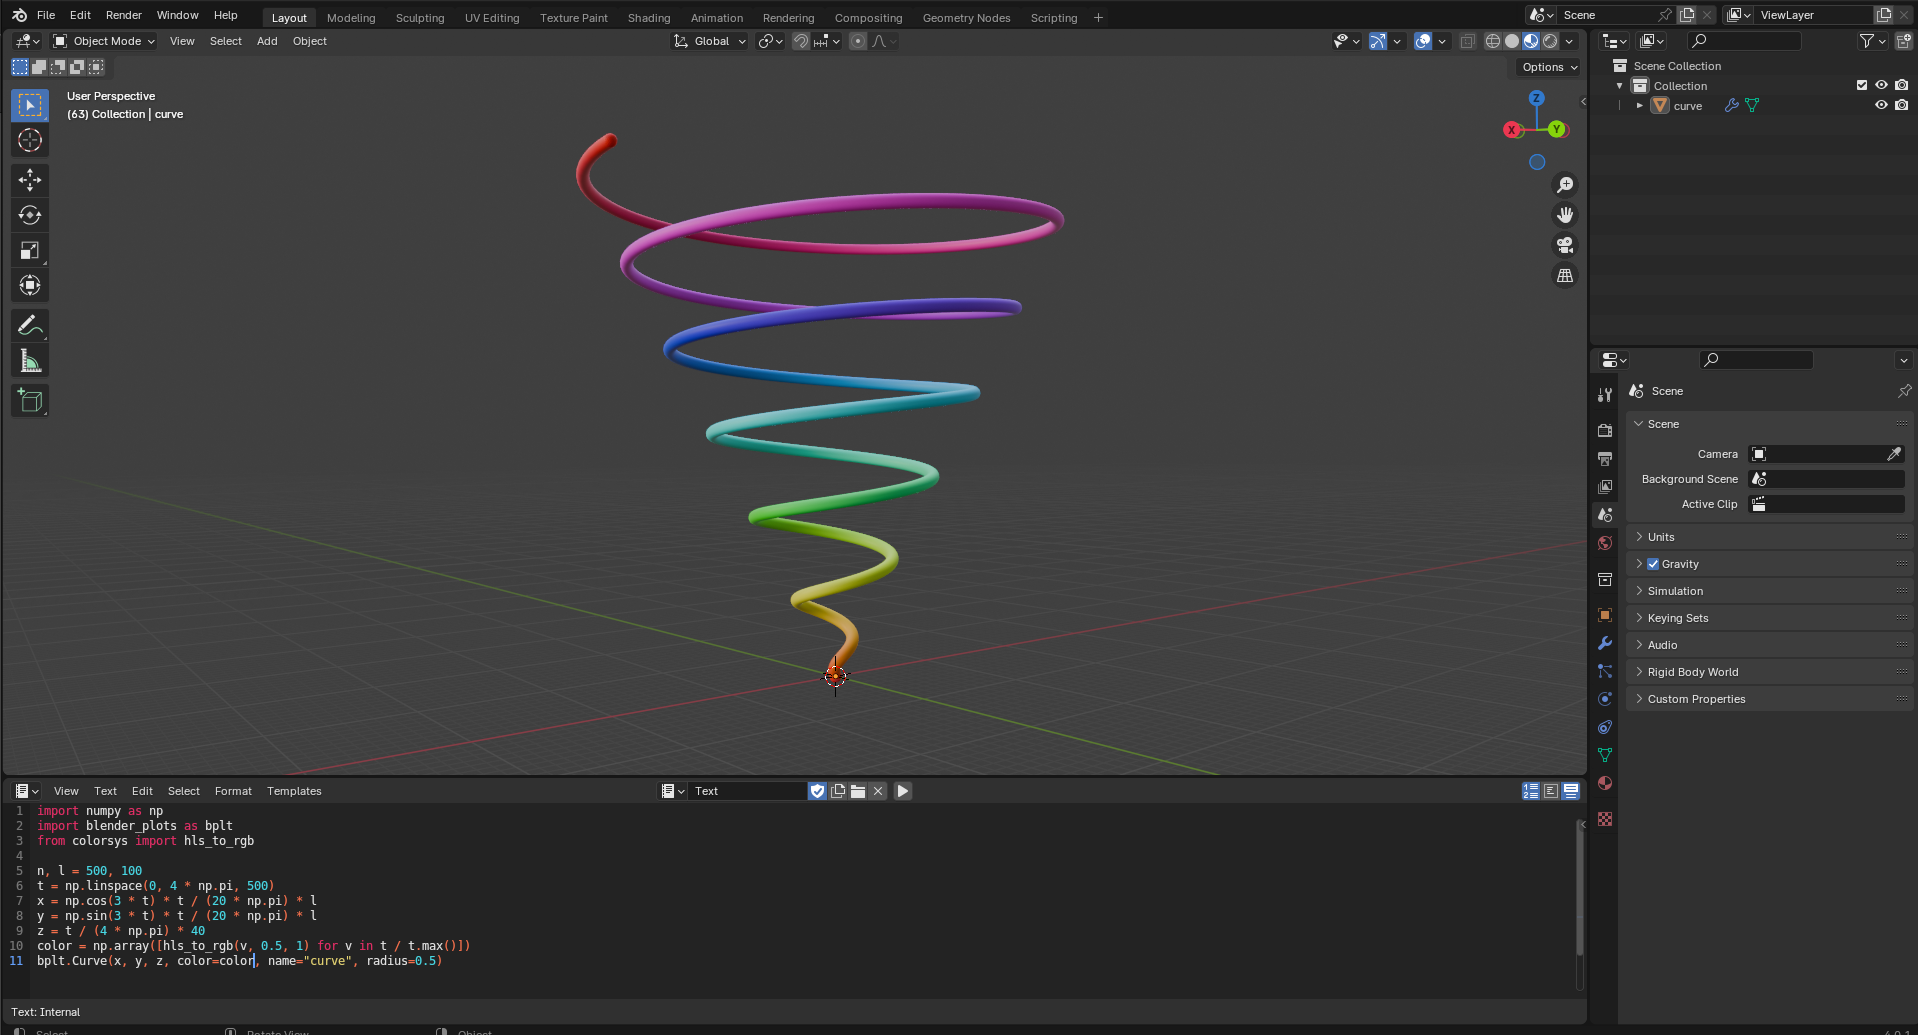Click the viewport Options button

1549,67
